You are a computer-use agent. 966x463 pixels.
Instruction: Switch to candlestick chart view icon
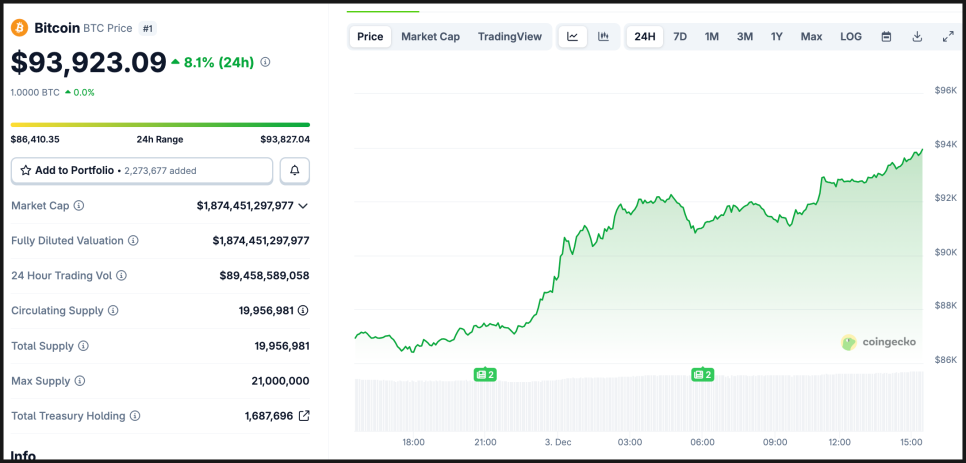coord(603,37)
